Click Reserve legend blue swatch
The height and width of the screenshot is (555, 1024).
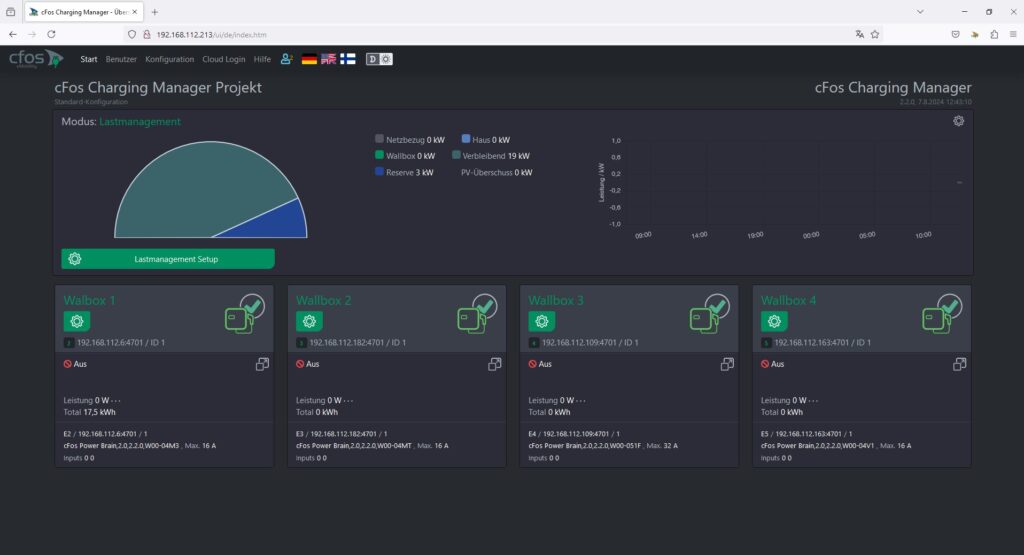pyautogui.click(x=379, y=171)
